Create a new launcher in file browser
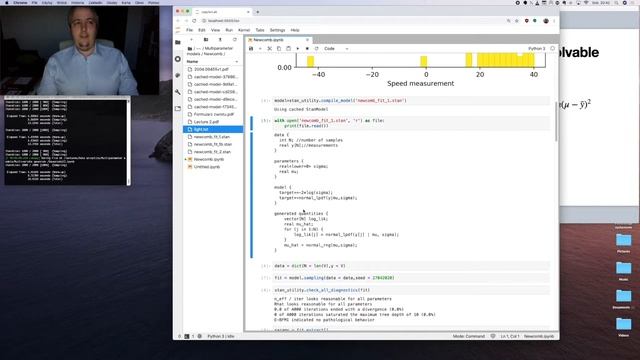This screenshot has height=360, width=640. [x=191, y=40]
